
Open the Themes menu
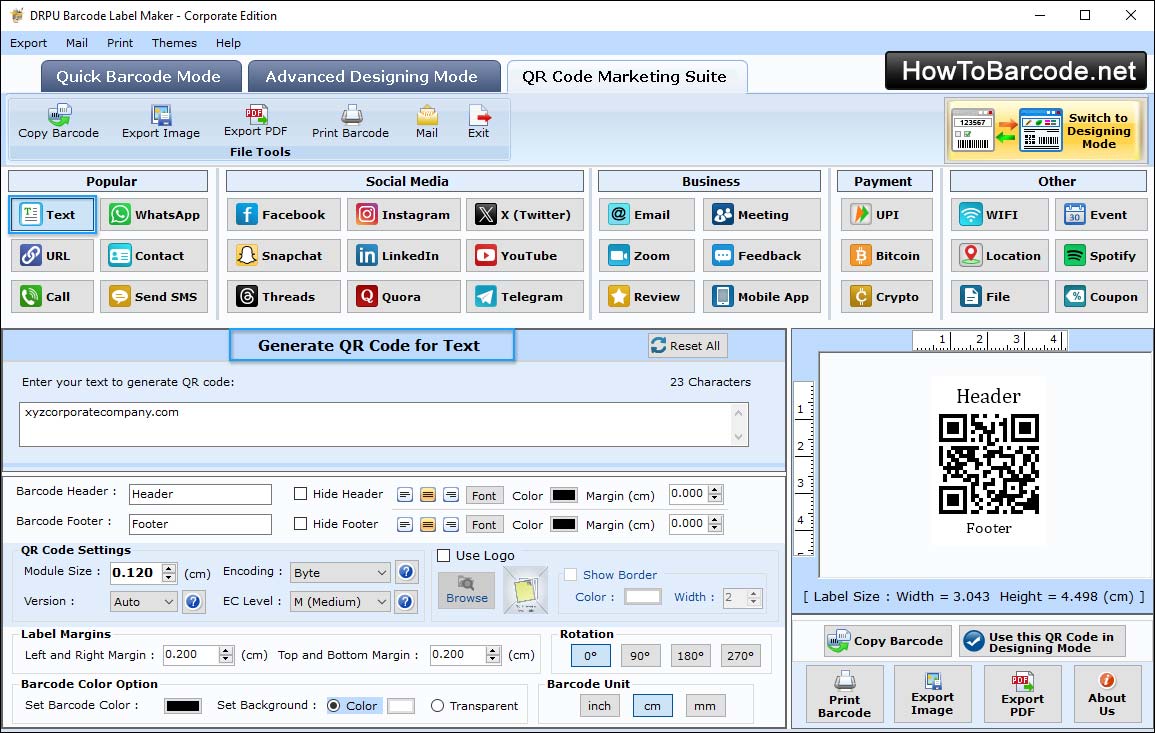coord(175,43)
